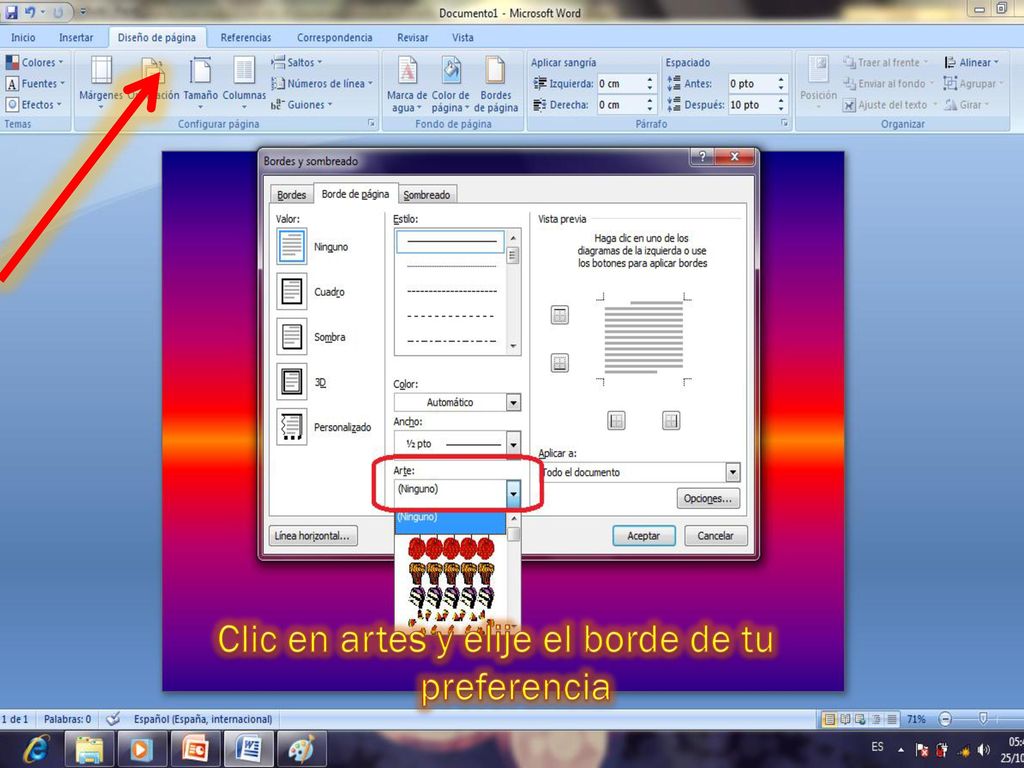1024x768 pixels.
Task: Open the Sombreado dialog tab
Action: [x=426, y=195]
